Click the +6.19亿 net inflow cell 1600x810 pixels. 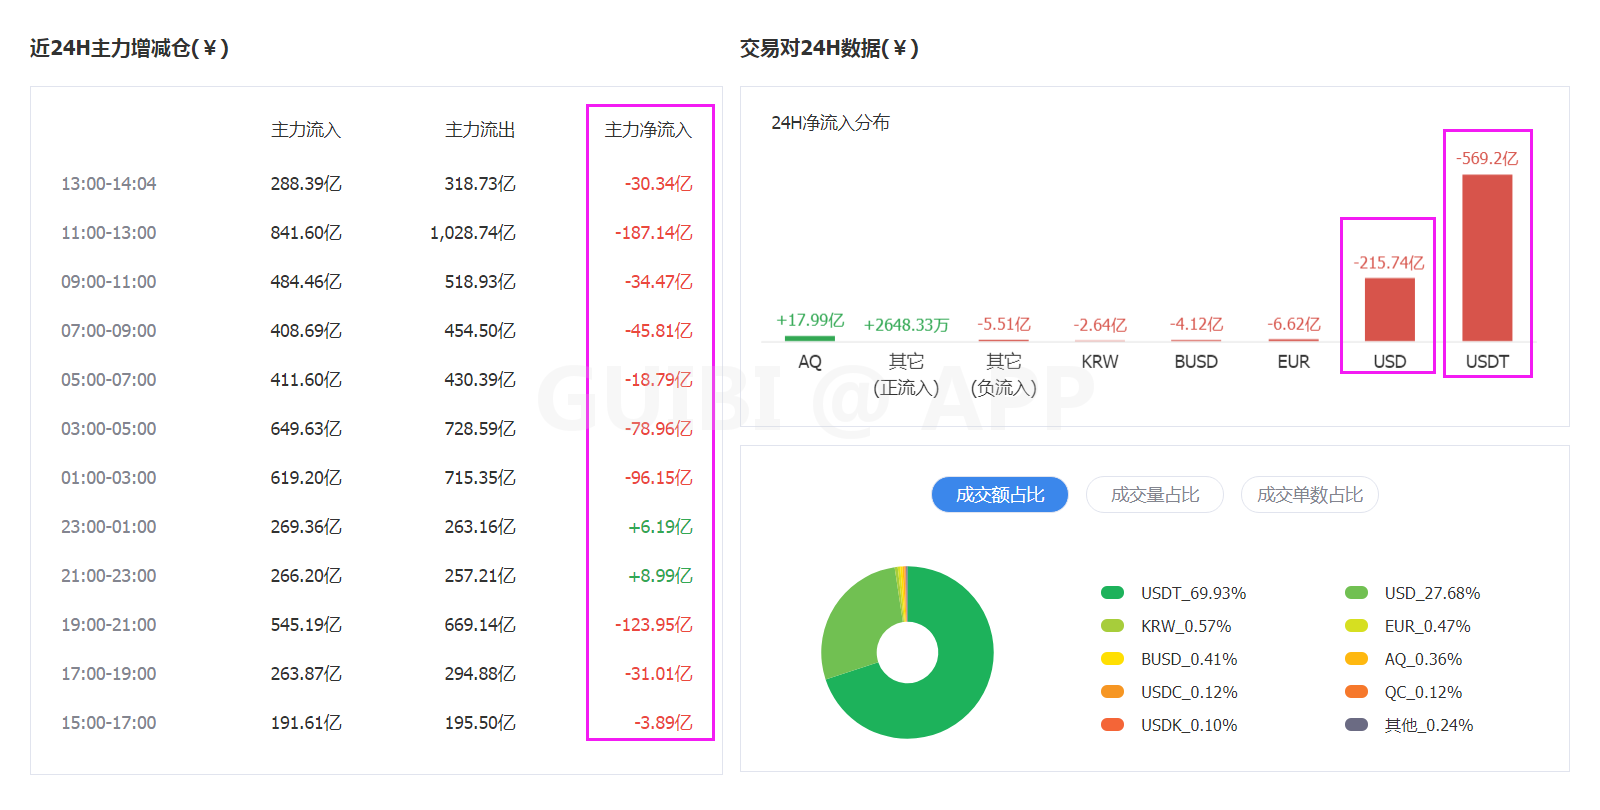coord(660,527)
